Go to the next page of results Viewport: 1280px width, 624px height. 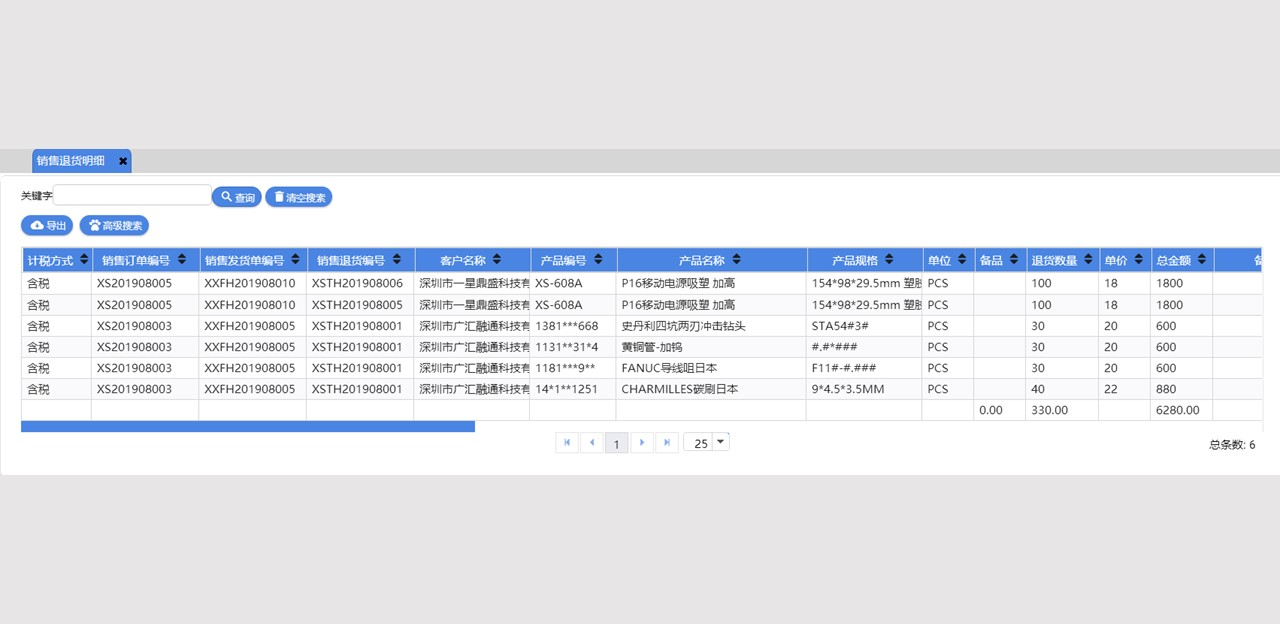(642, 442)
